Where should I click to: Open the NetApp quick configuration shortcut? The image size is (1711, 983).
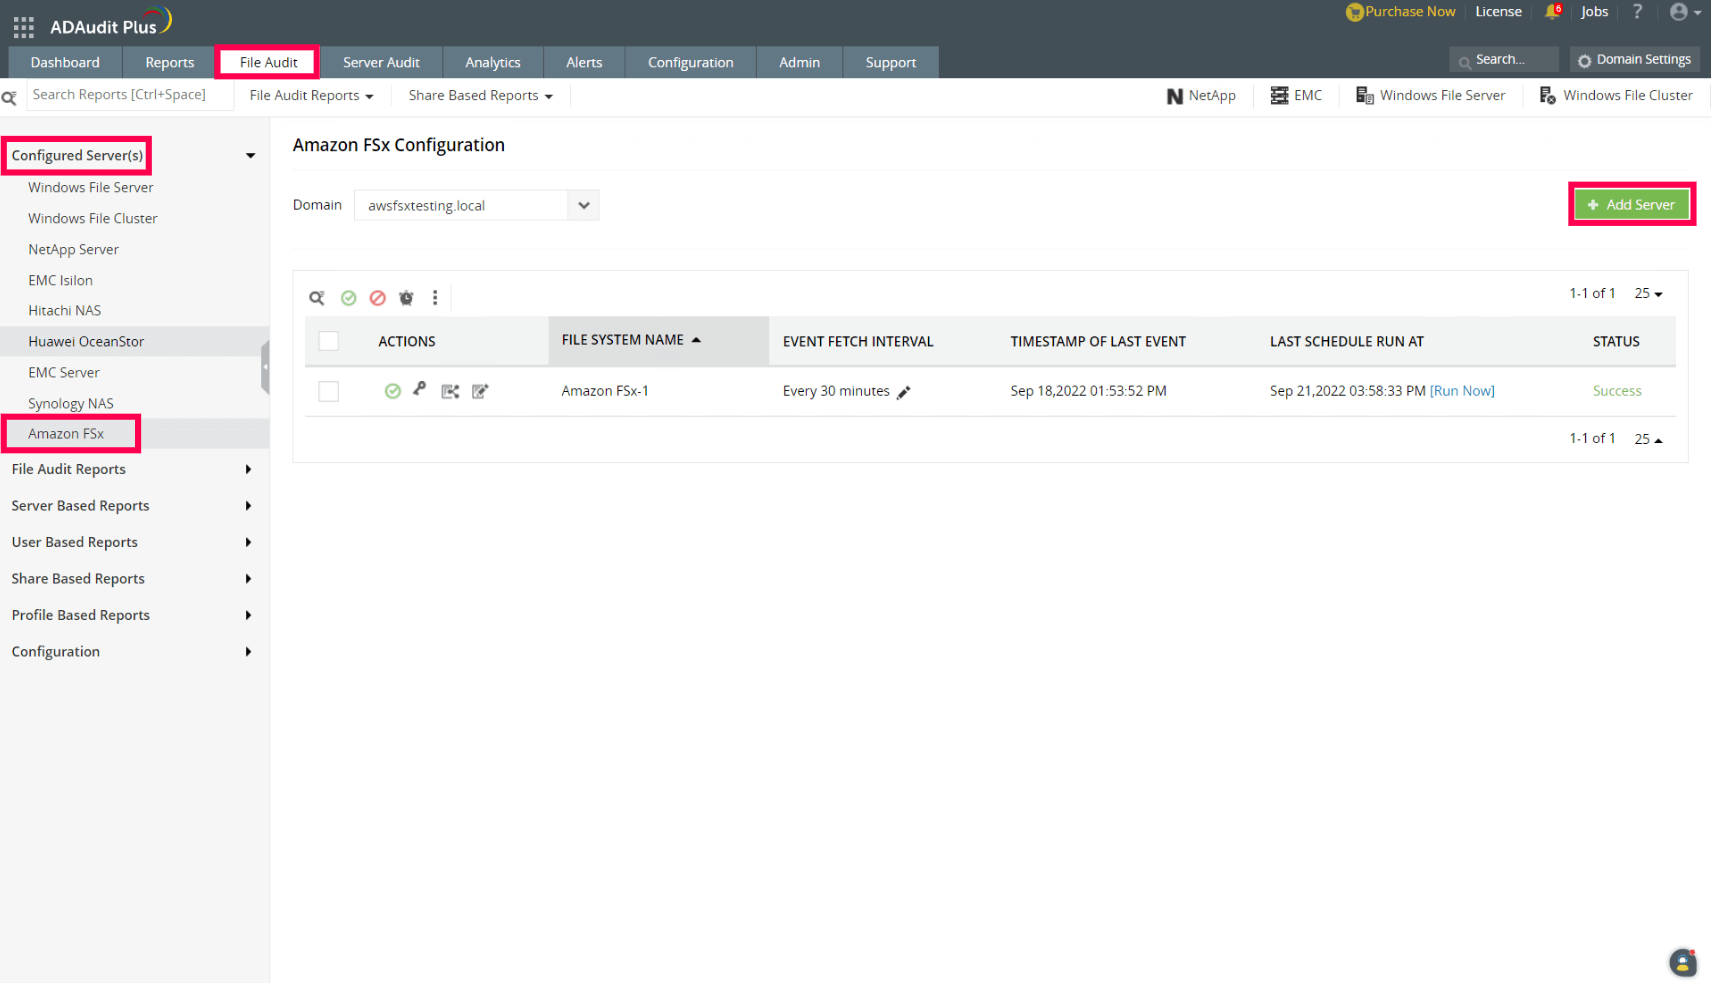click(1201, 95)
